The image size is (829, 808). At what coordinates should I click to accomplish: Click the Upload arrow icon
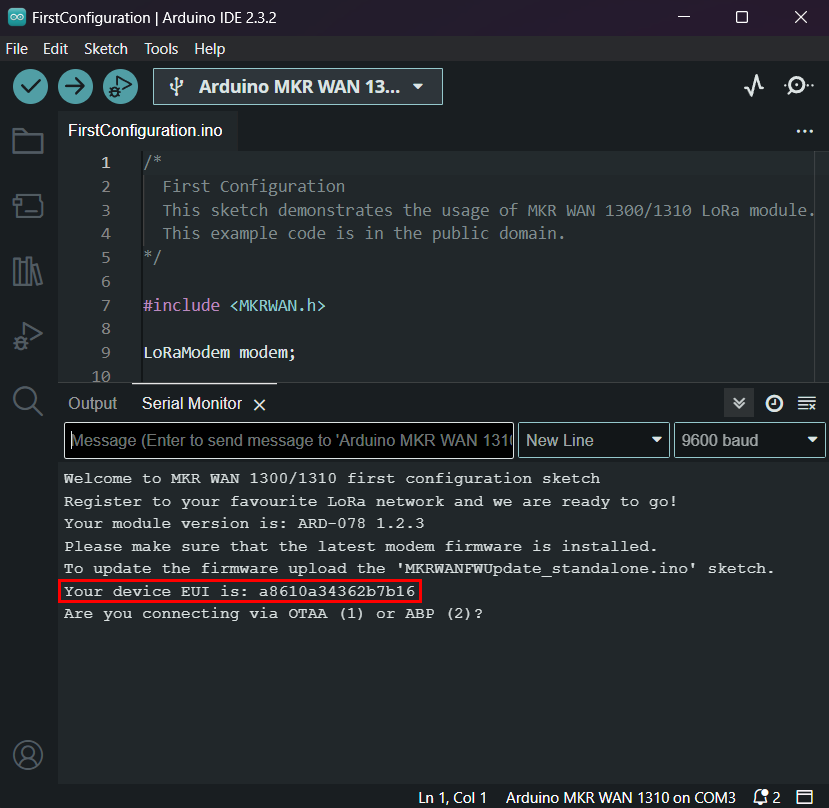click(x=75, y=86)
